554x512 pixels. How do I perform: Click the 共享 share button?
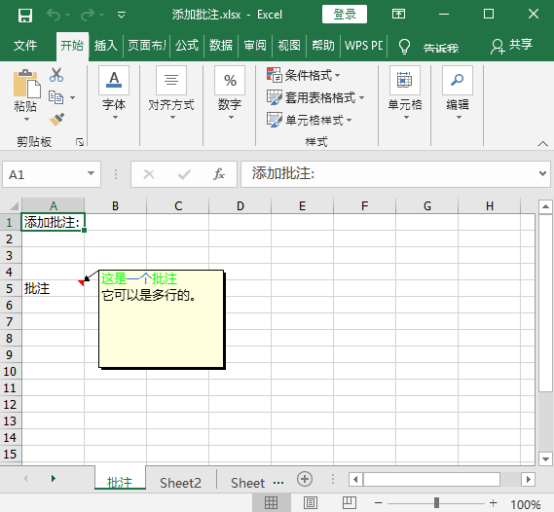coord(511,45)
